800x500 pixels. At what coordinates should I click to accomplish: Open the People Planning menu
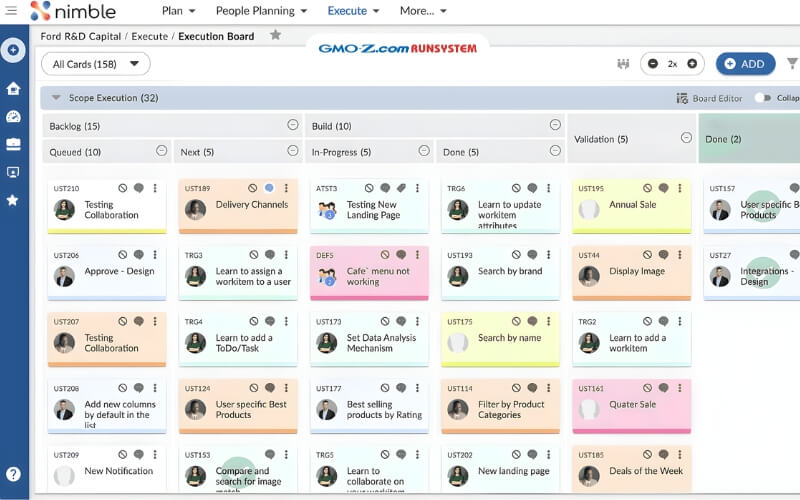coord(261,11)
